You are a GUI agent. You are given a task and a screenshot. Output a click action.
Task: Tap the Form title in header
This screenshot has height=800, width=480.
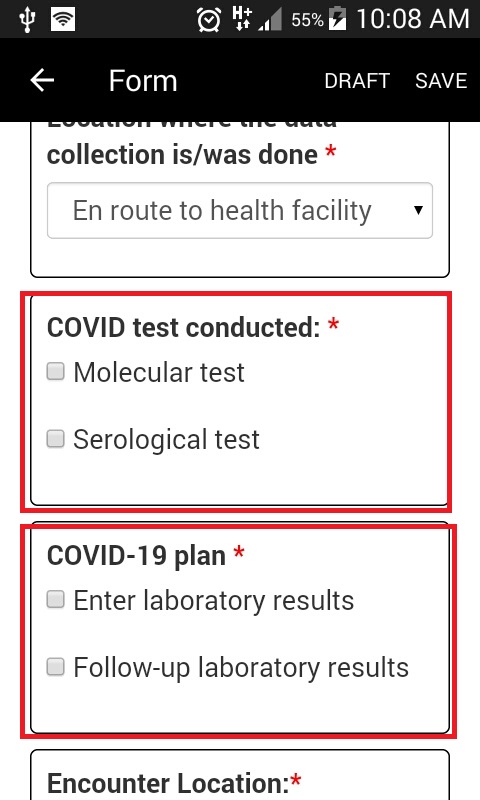pyautogui.click(x=143, y=81)
